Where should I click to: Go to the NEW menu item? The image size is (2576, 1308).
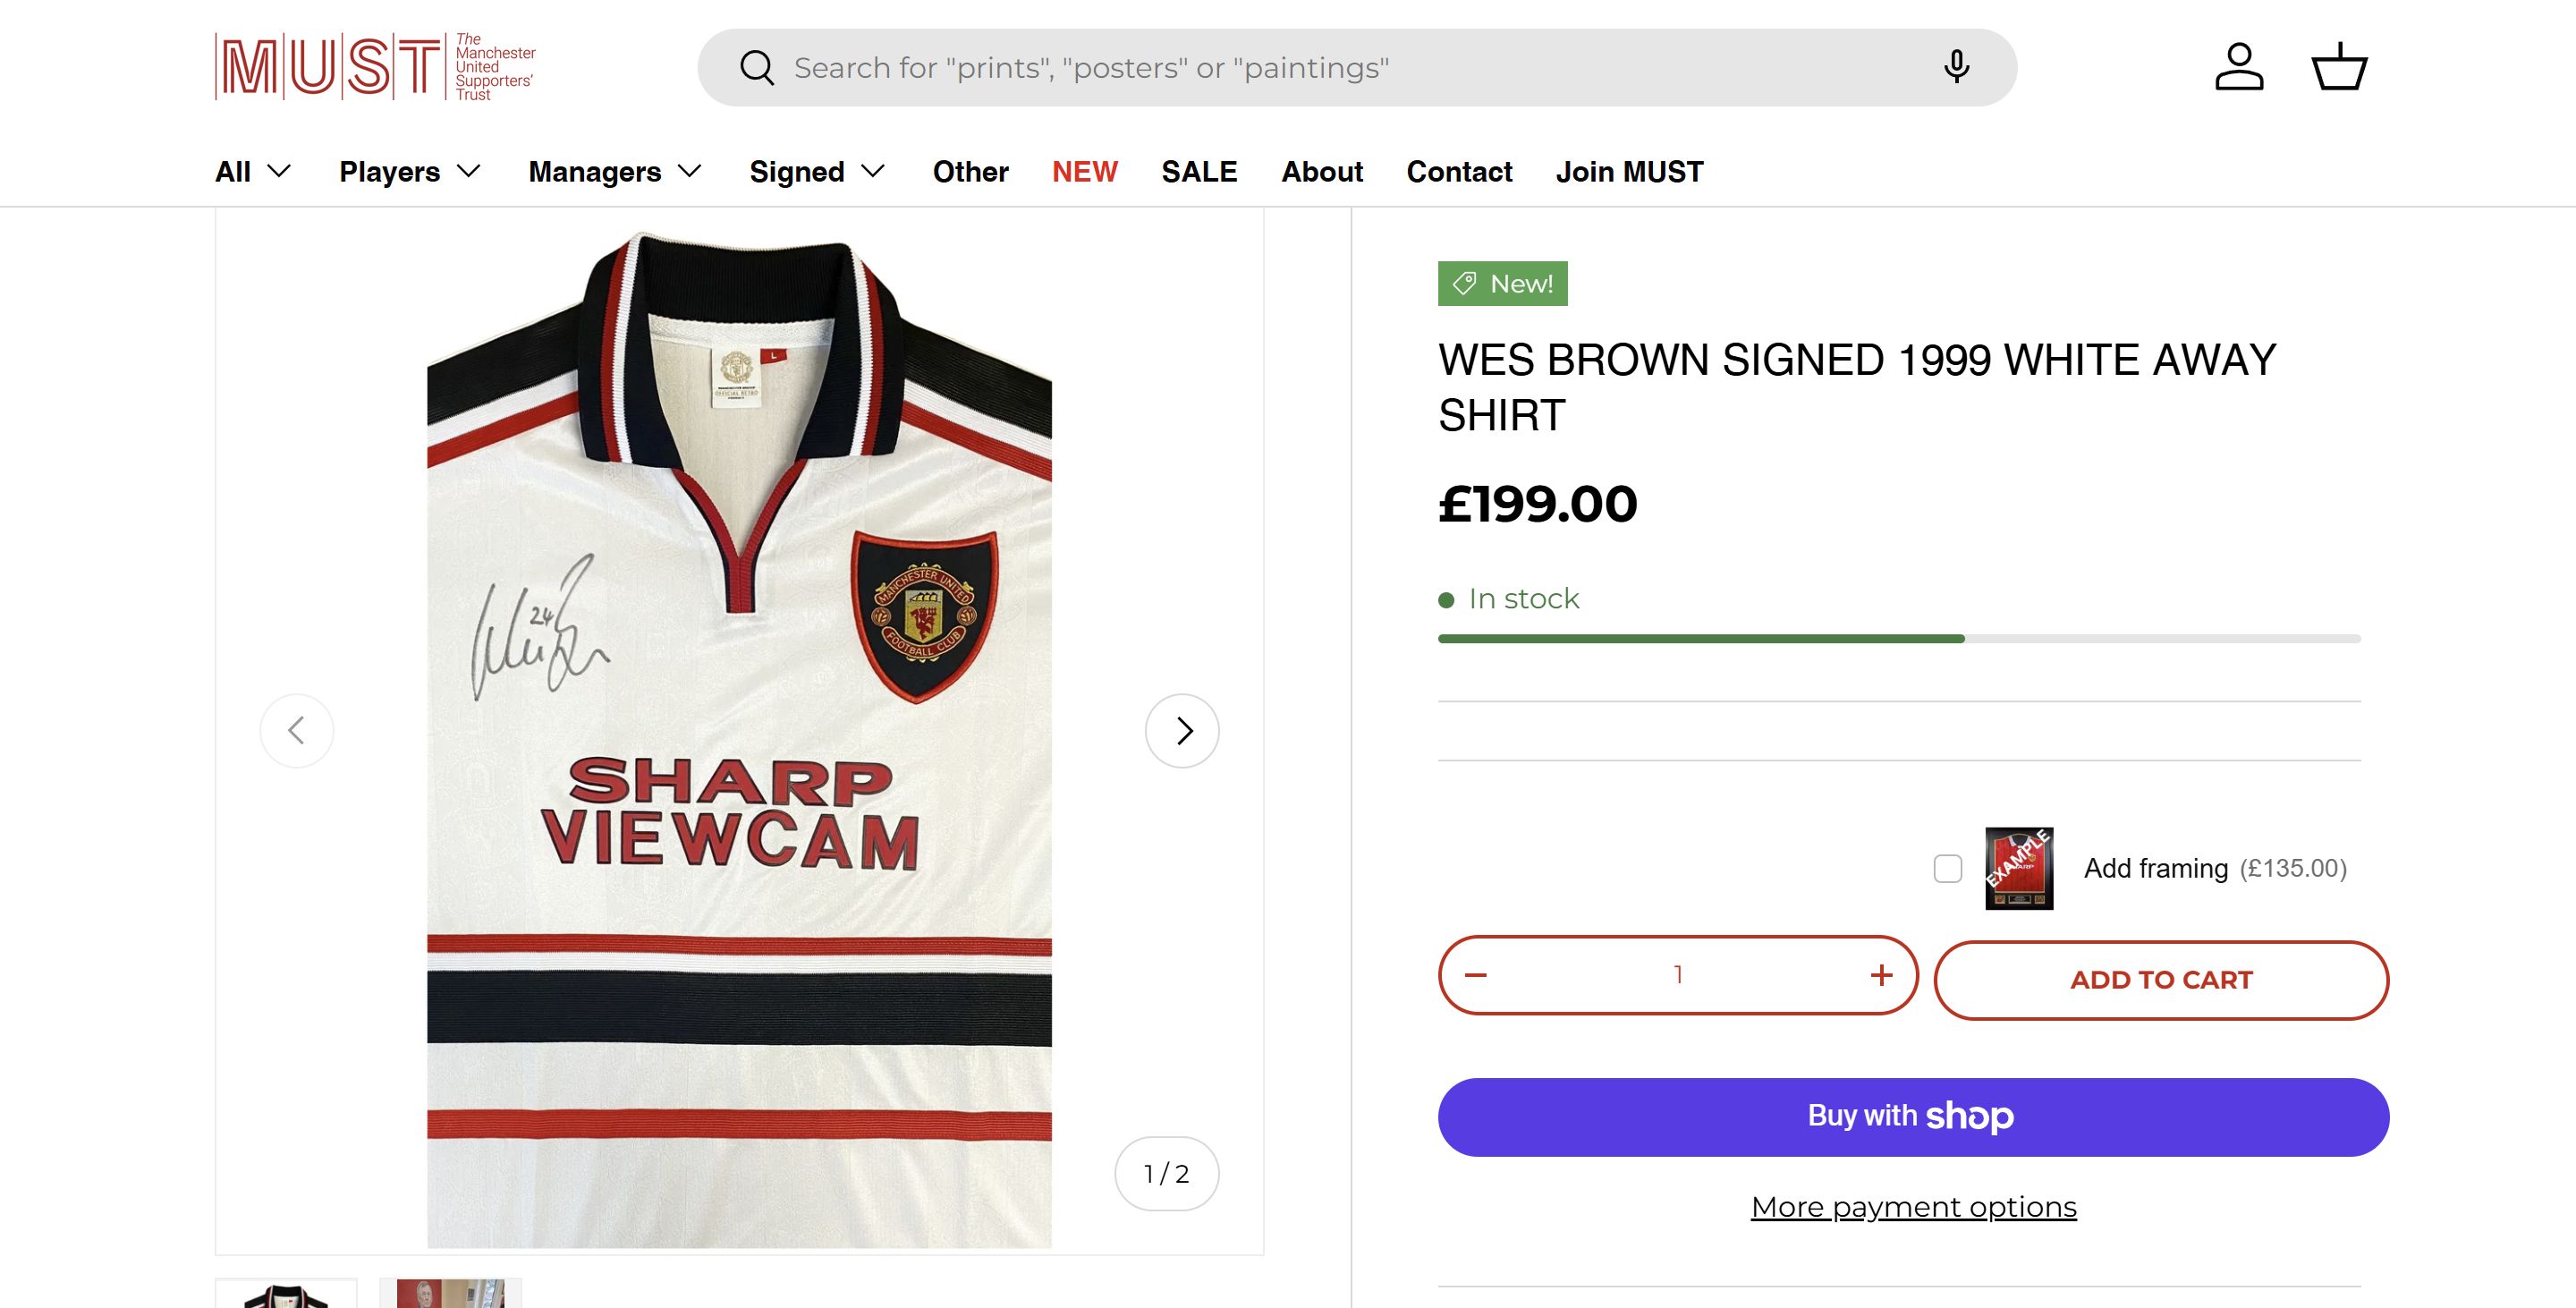(x=1084, y=172)
